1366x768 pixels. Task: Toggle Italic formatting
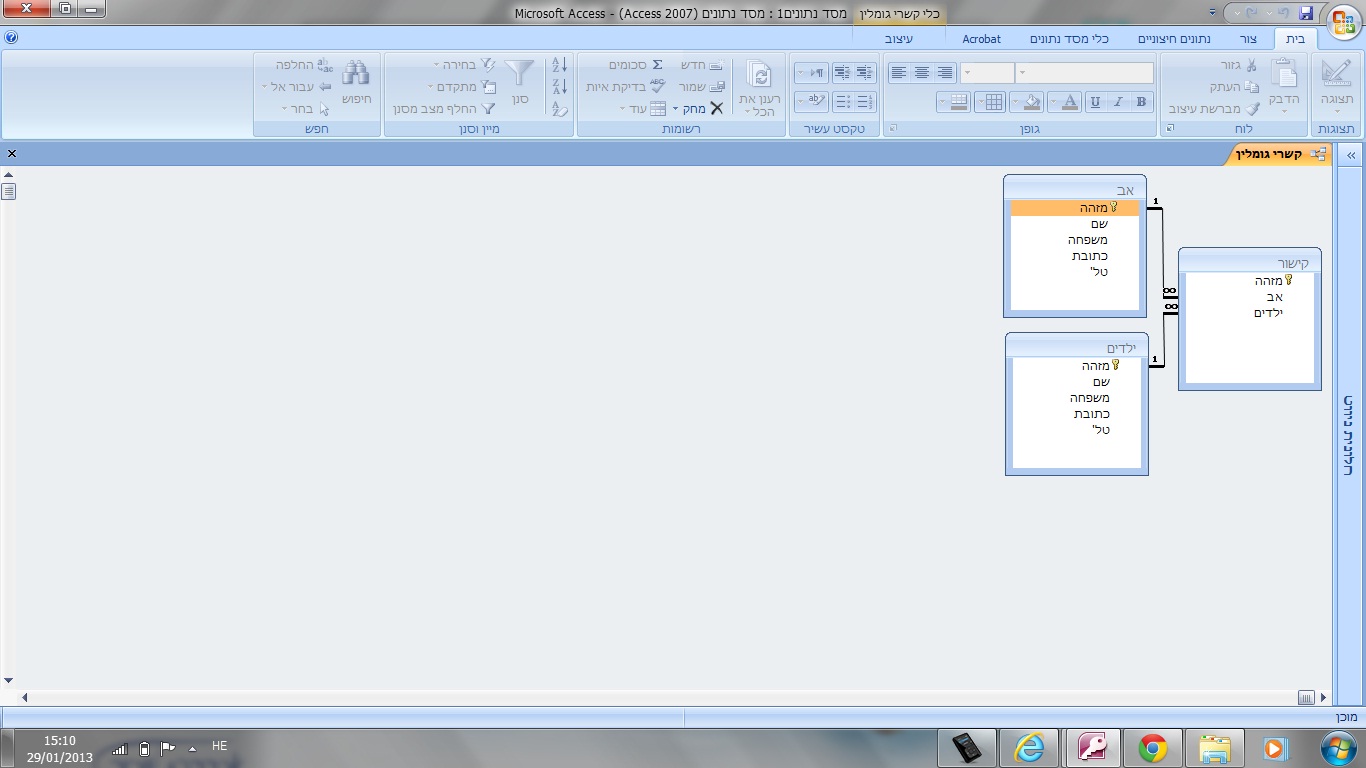[1119, 102]
